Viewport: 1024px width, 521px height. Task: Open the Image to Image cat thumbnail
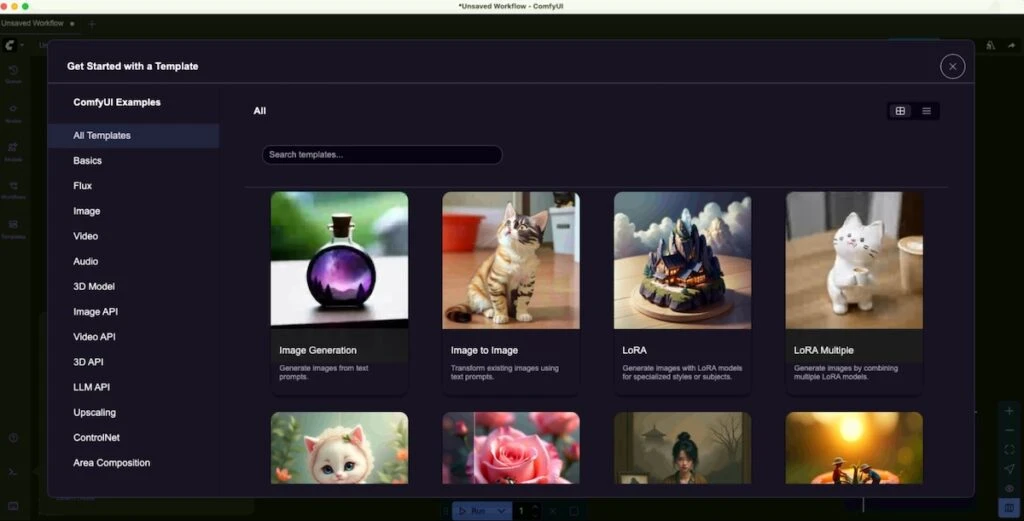pyautogui.click(x=511, y=260)
